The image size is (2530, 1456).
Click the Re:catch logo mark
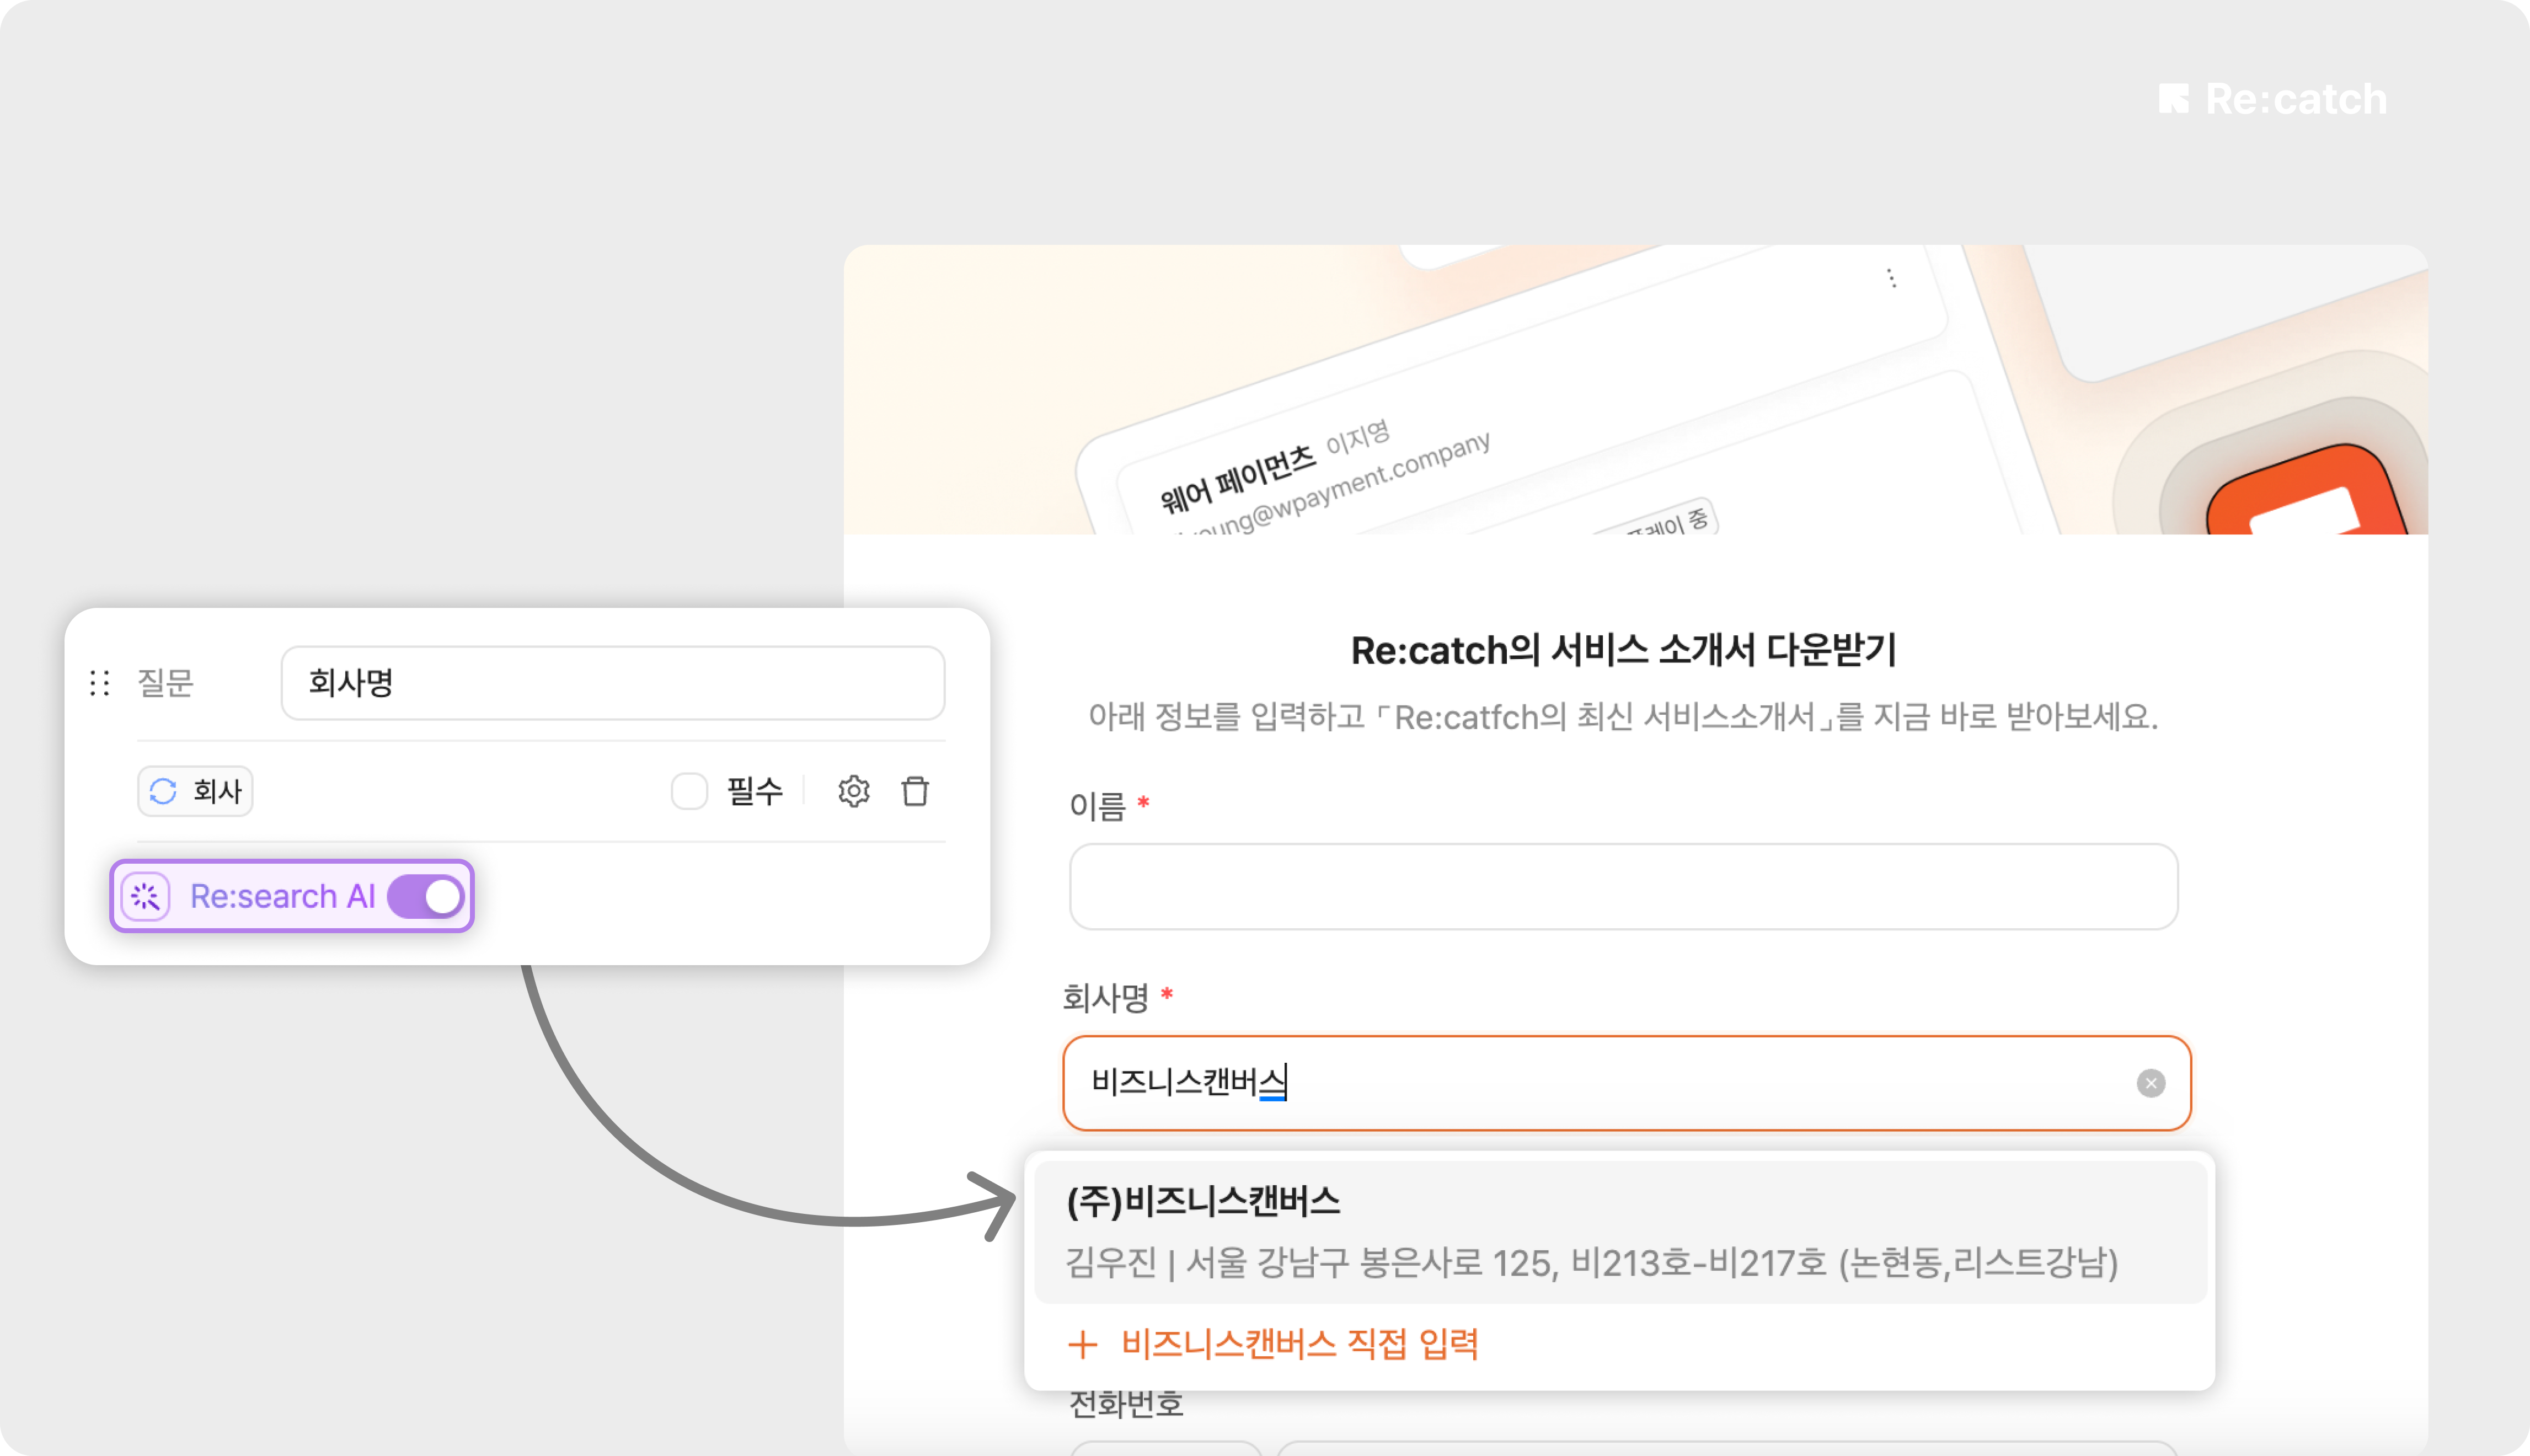2173,99
